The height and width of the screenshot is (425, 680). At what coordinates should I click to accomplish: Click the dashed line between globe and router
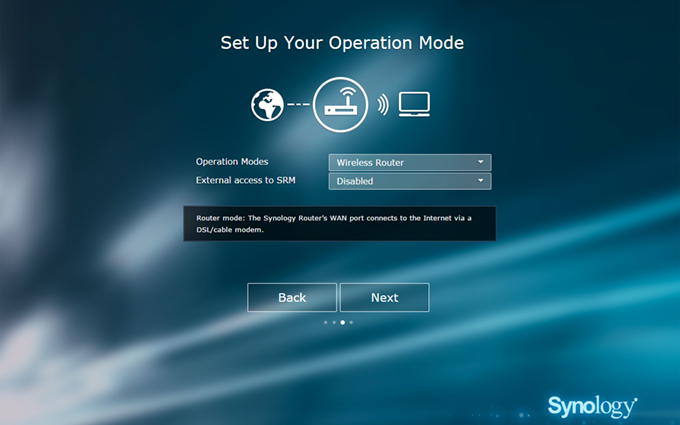[298, 105]
